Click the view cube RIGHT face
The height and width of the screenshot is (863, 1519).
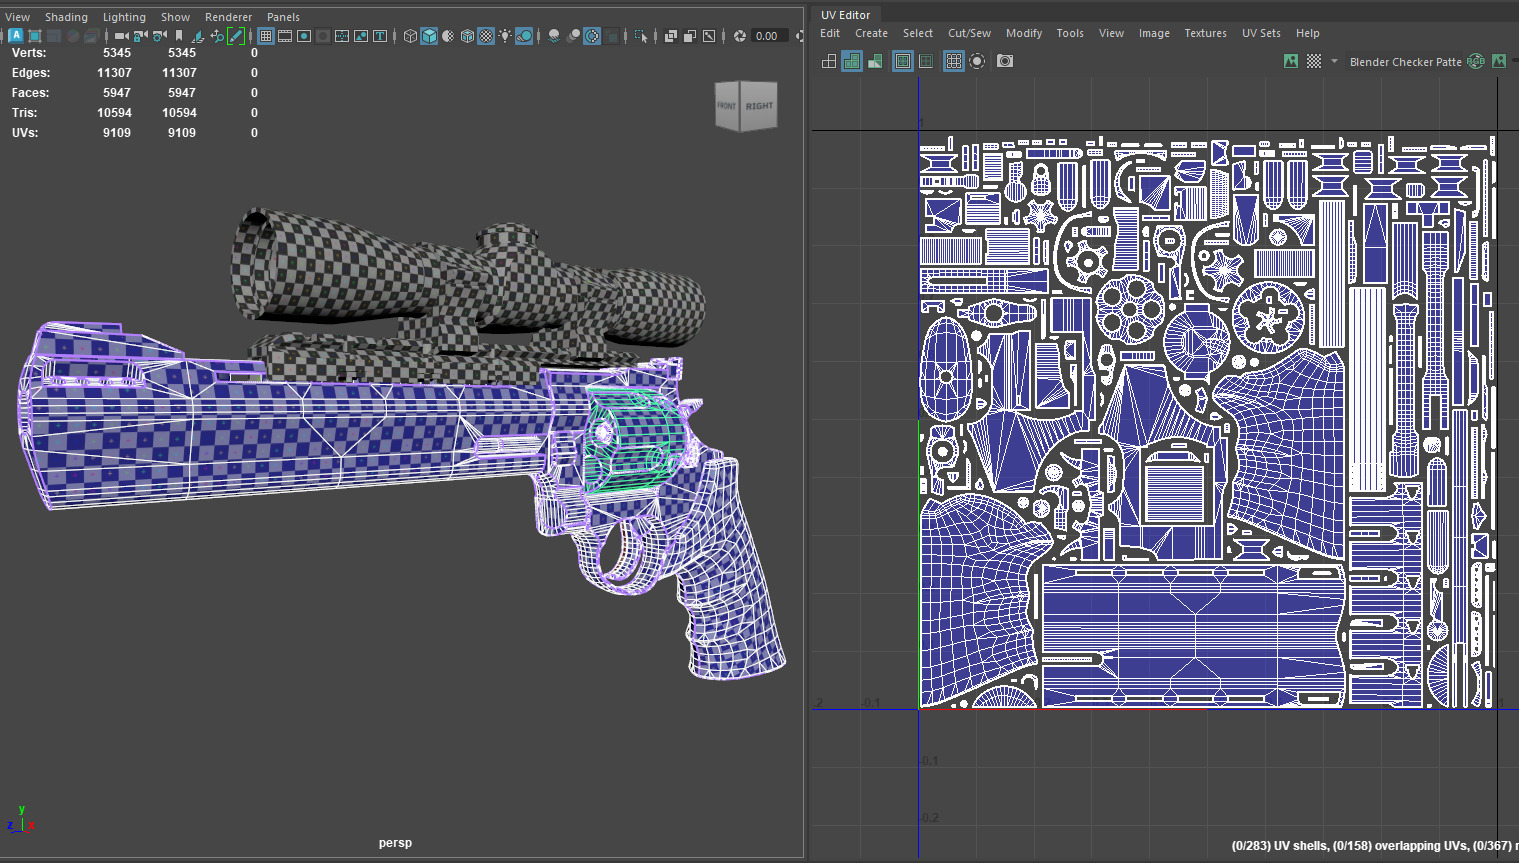(x=759, y=106)
